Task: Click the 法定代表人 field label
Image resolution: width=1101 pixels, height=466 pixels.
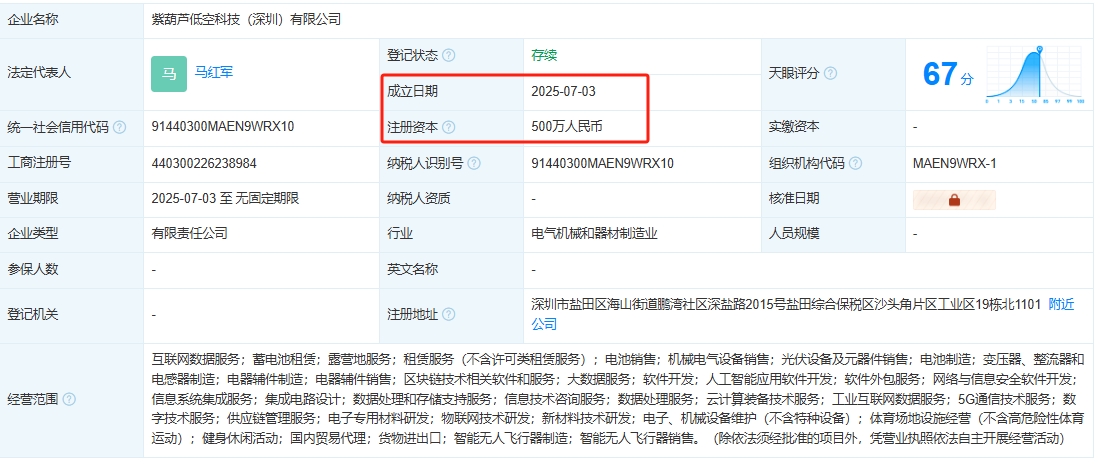Action: click(x=39, y=72)
